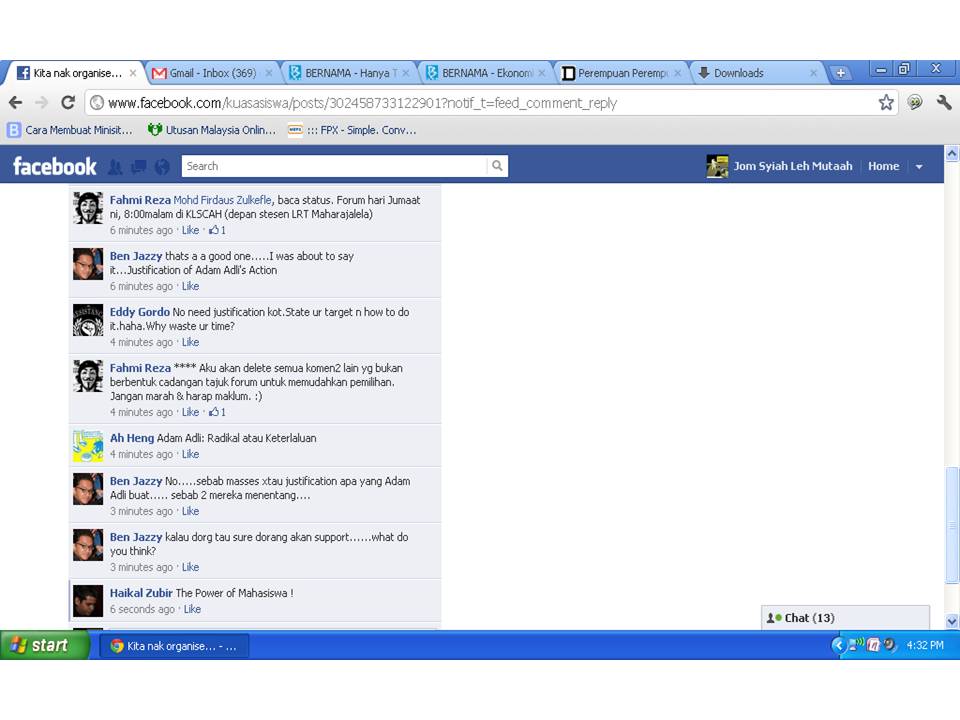
Task: Bookmark this page with the star icon
Action: (x=886, y=102)
